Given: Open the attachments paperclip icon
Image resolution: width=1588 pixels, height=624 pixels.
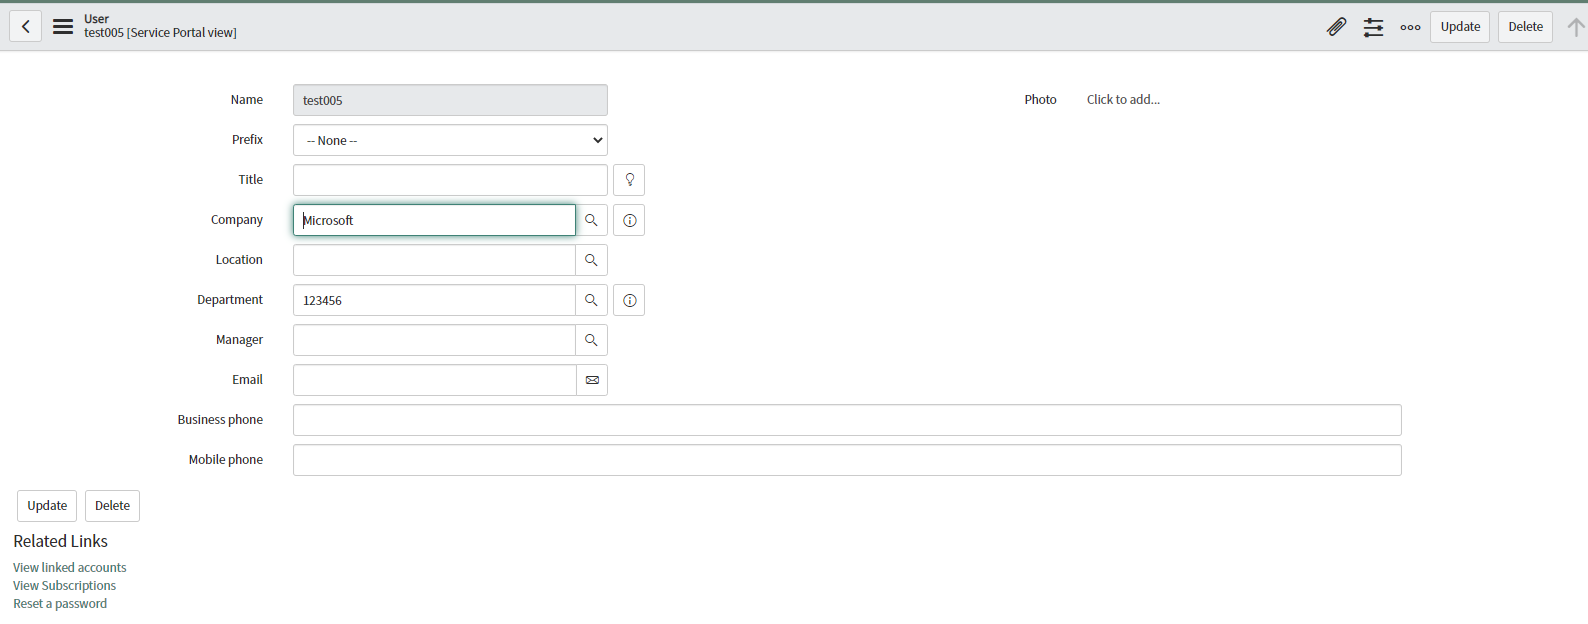Looking at the screenshot, I should tap(1336, 27).
